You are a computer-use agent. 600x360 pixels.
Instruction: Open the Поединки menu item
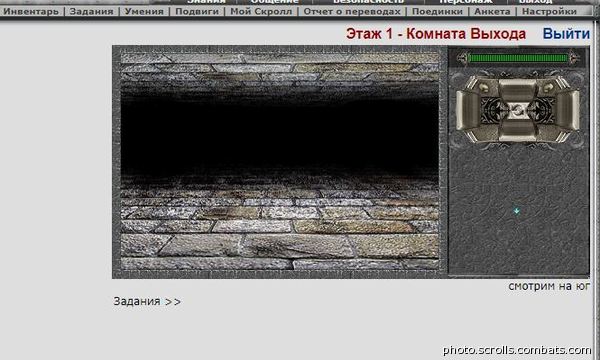point(437,11)
